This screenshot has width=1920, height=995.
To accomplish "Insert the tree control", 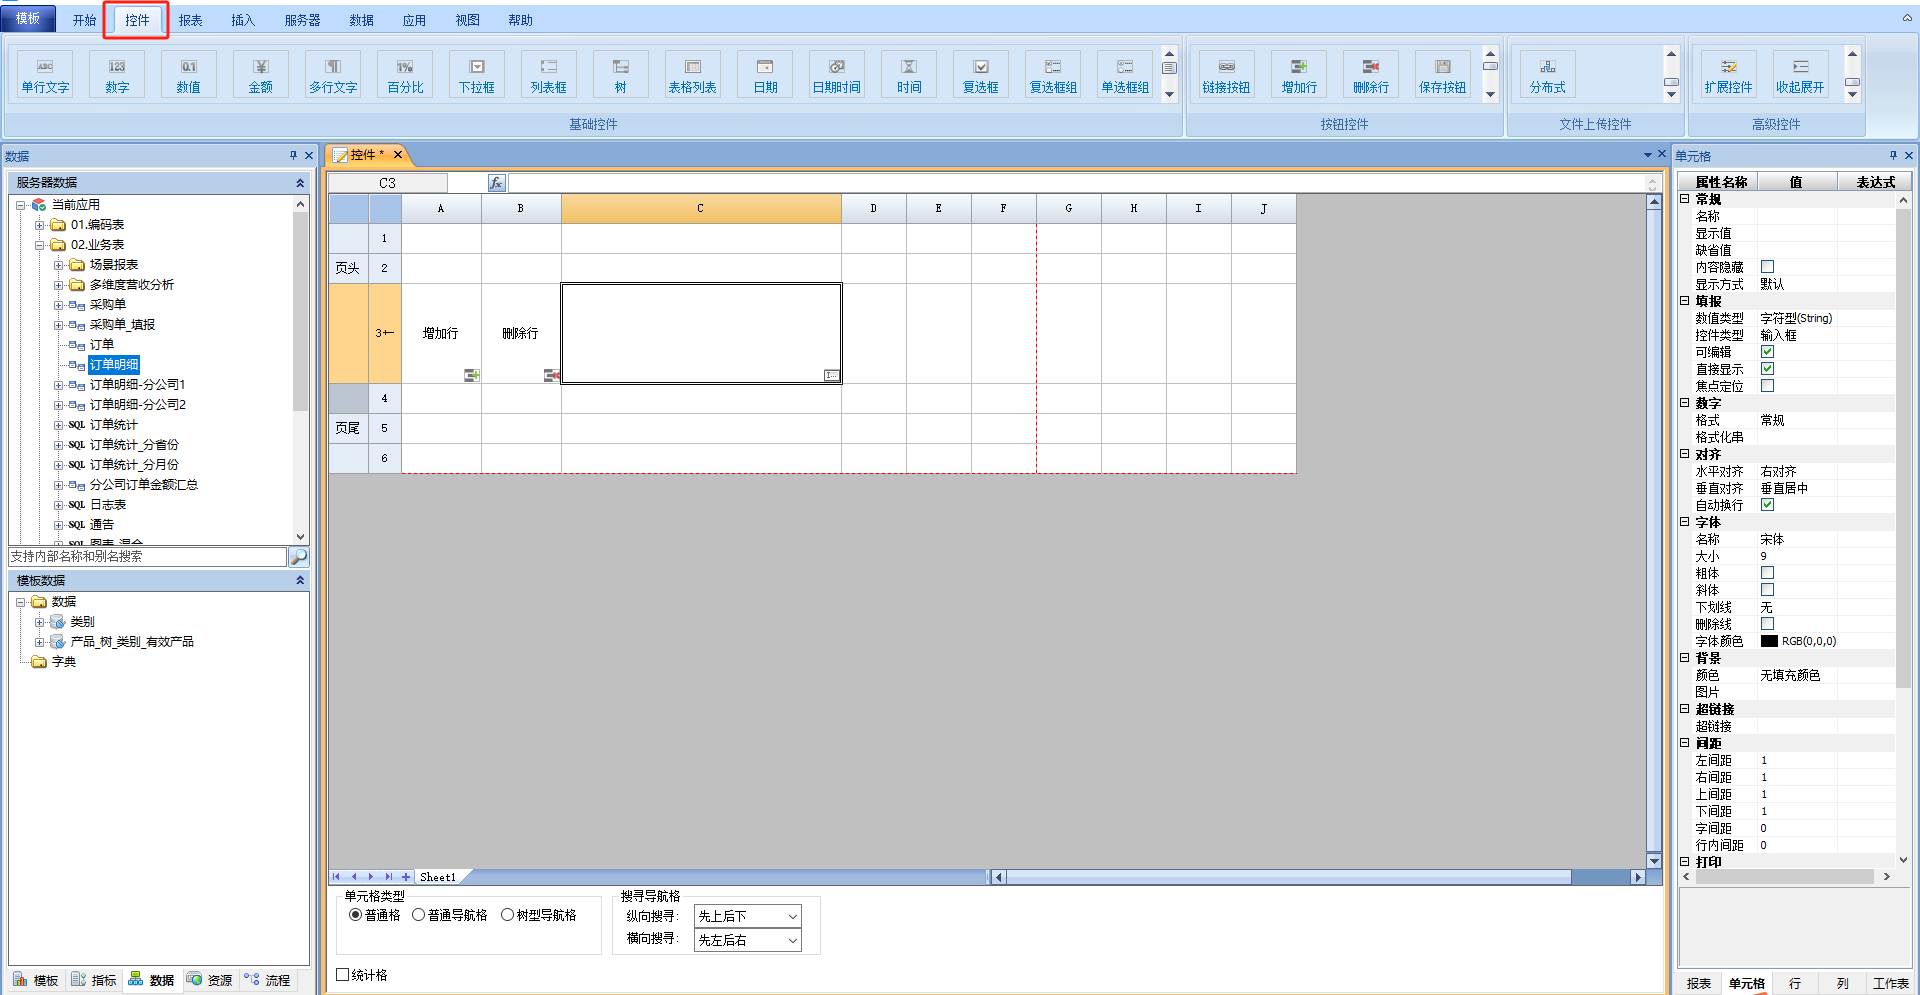I will click(621, 74).
